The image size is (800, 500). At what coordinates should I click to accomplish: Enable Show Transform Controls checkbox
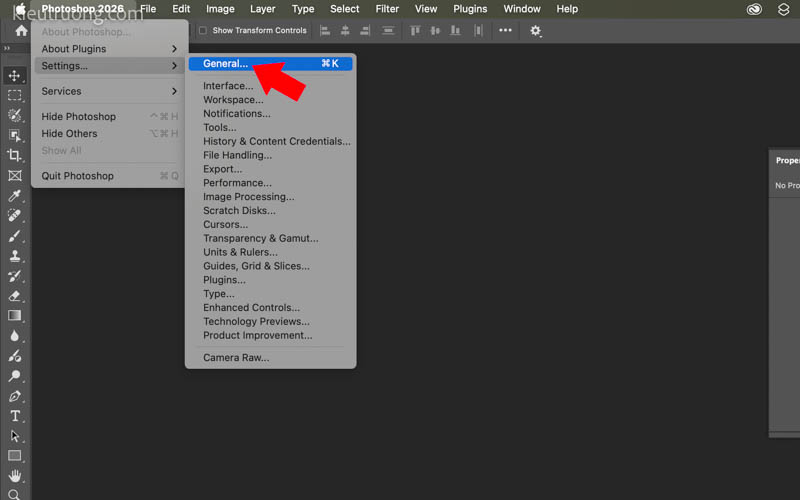coord(203,31)
